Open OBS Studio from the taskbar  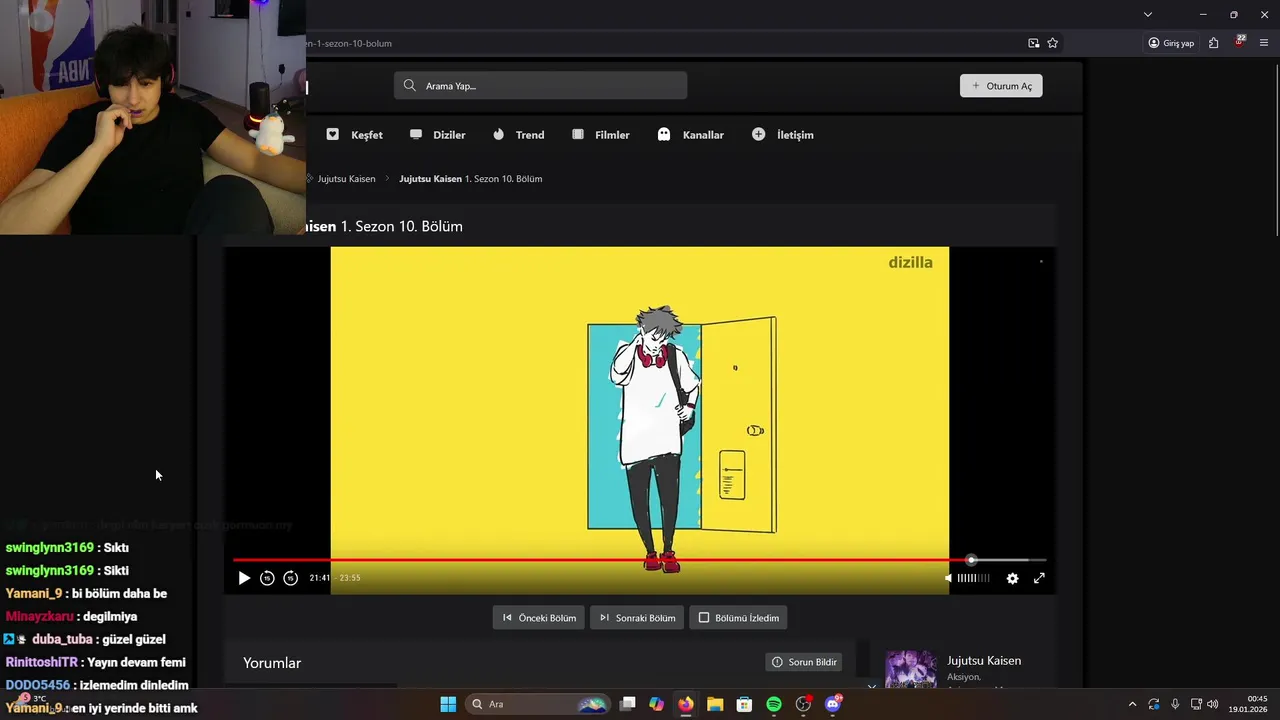coord(803,704)
